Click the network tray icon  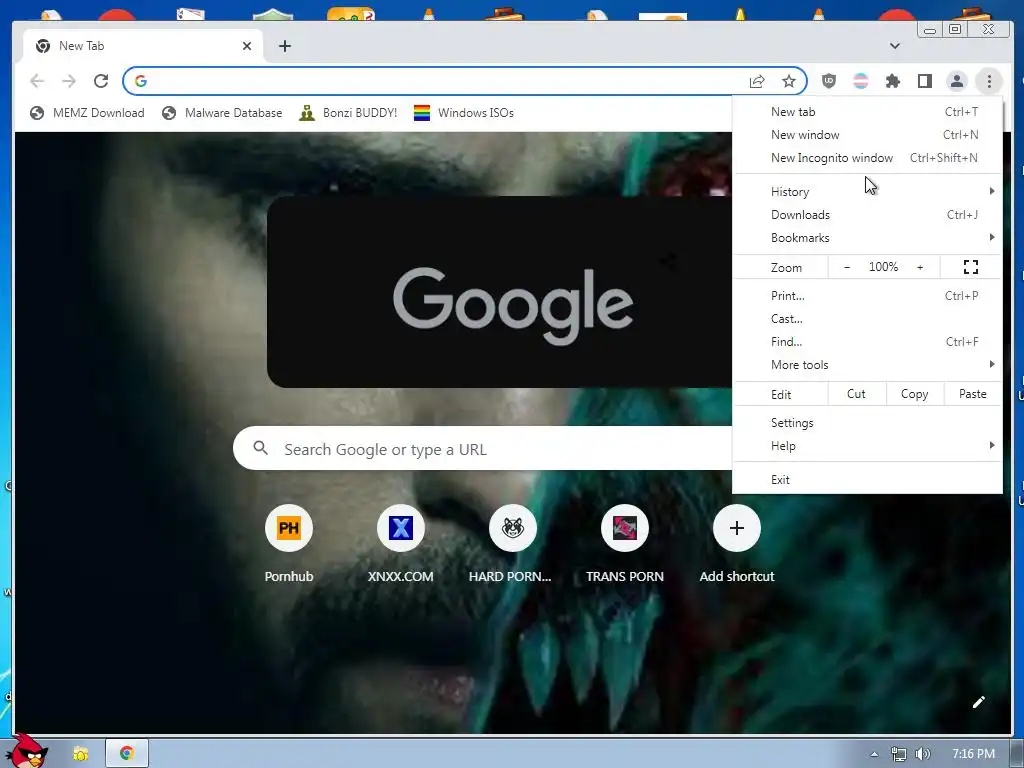point(899,754)
